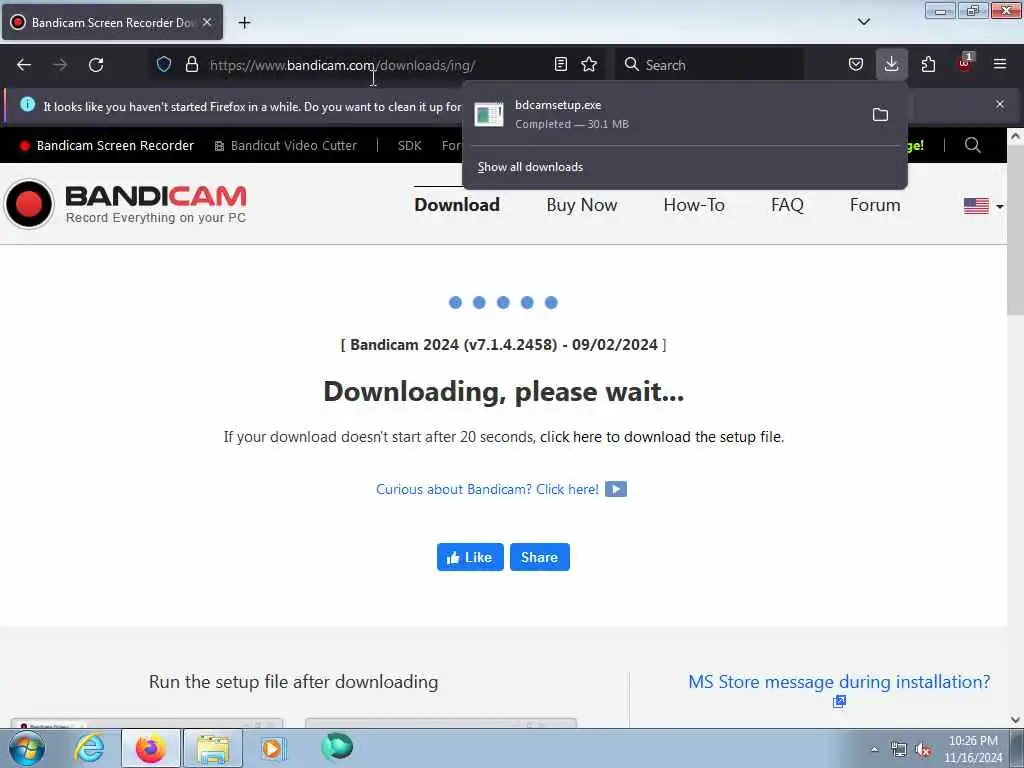Open Curious about Bandicam link
This screenshot has height=768, width=1024.
(x=487, y=489)
